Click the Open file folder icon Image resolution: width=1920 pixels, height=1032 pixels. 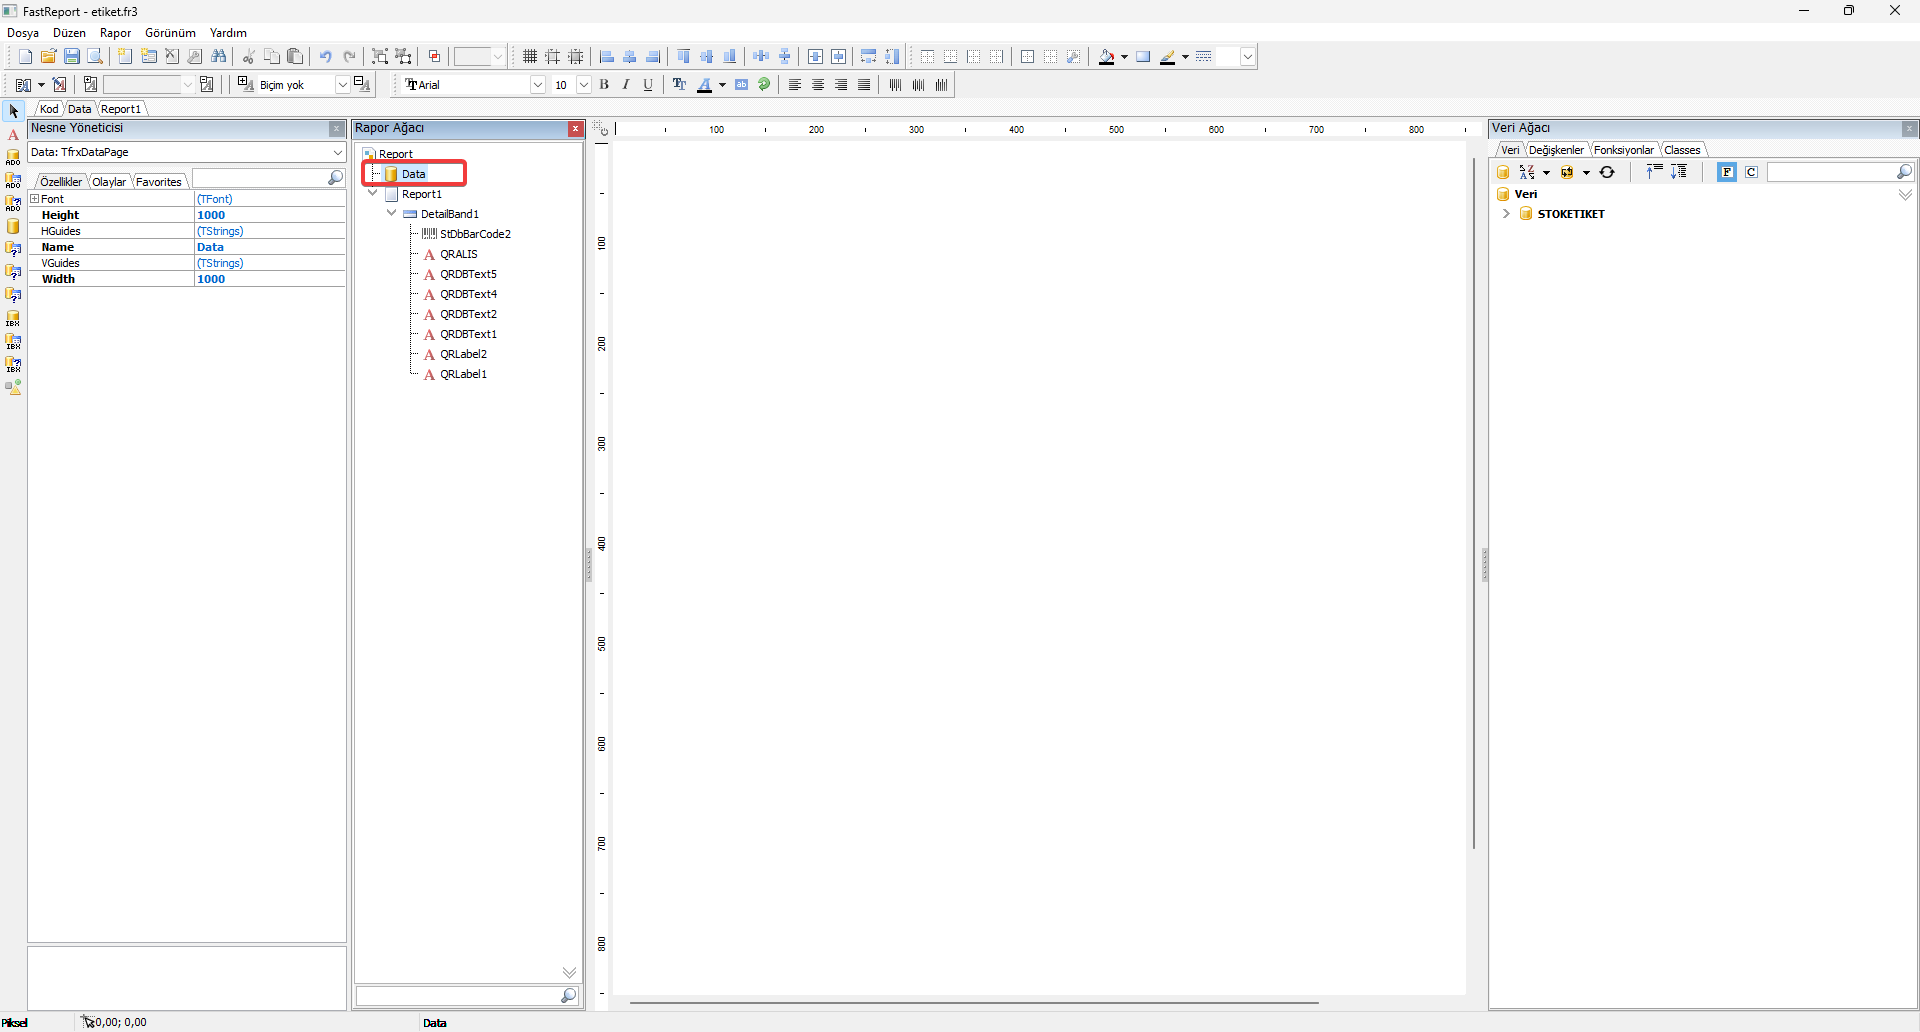click(x=48, y=57)
